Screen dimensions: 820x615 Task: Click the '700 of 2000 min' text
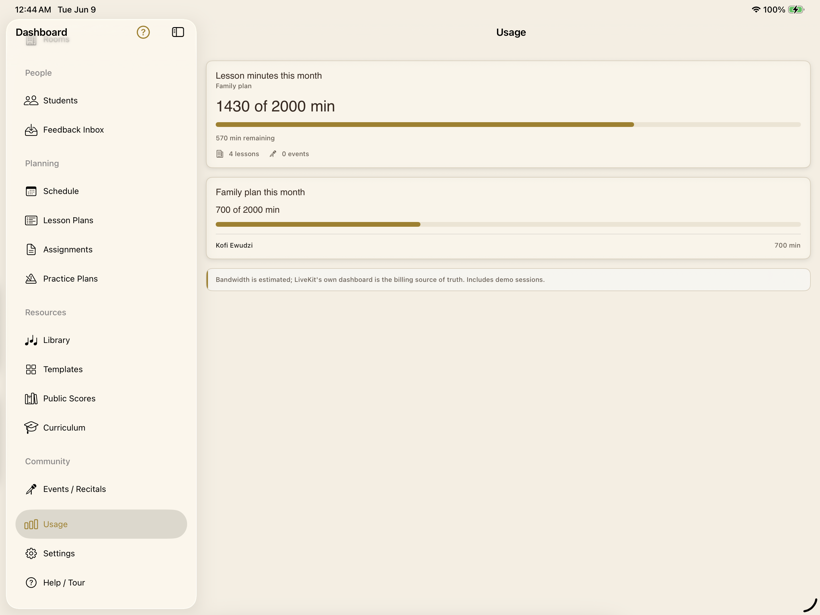247,210
